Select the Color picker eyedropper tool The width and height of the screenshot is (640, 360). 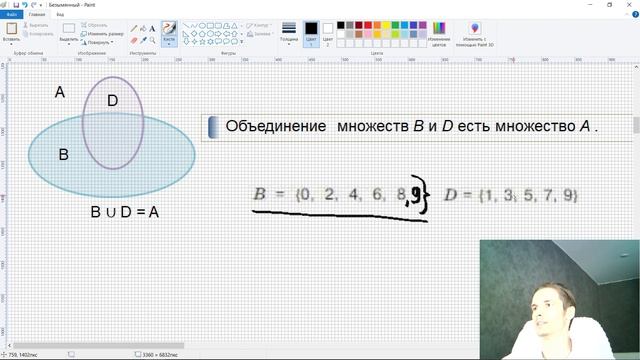point(143,40)
